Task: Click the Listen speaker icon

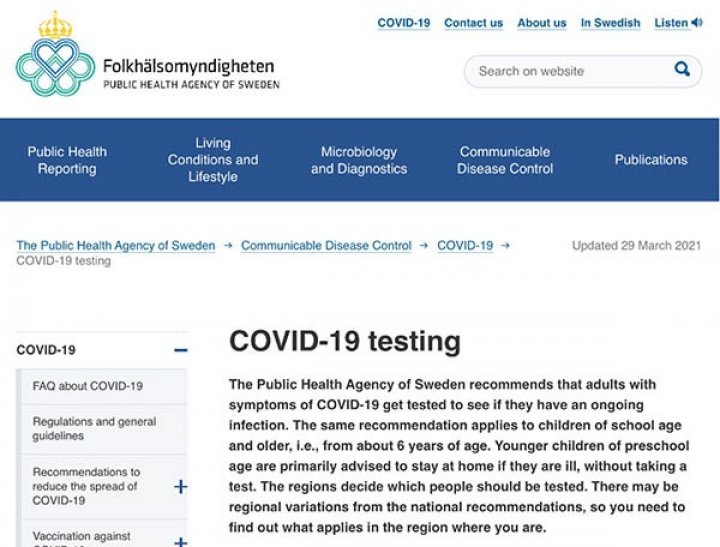Action: click(x=697, y=23)
